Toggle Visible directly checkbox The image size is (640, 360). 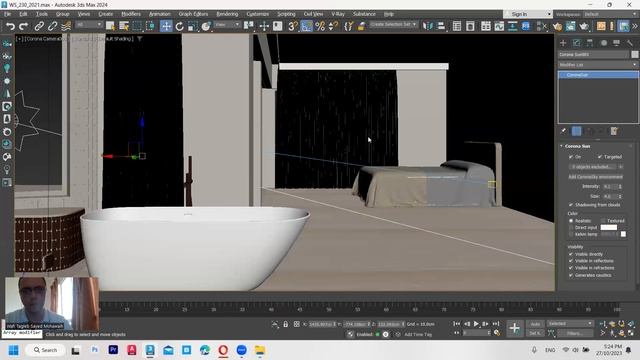point(571,254)
